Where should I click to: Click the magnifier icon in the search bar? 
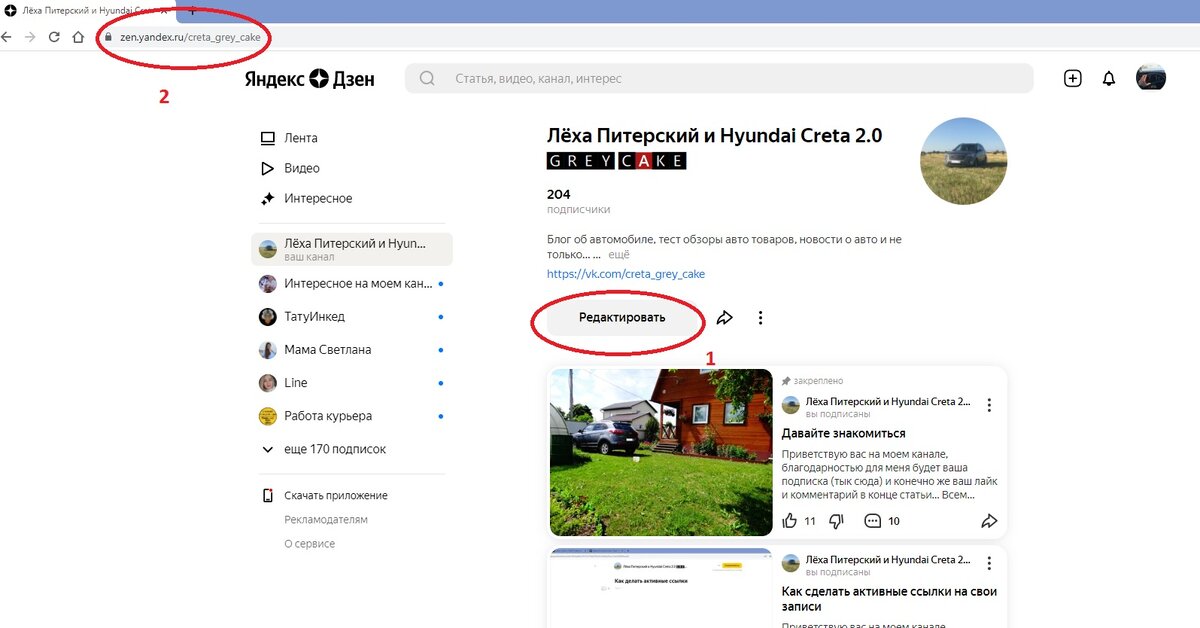[x=427, y=78]
